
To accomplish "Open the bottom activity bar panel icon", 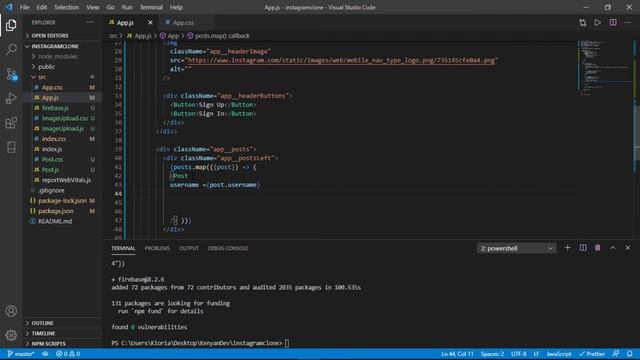I will [11, 147].
